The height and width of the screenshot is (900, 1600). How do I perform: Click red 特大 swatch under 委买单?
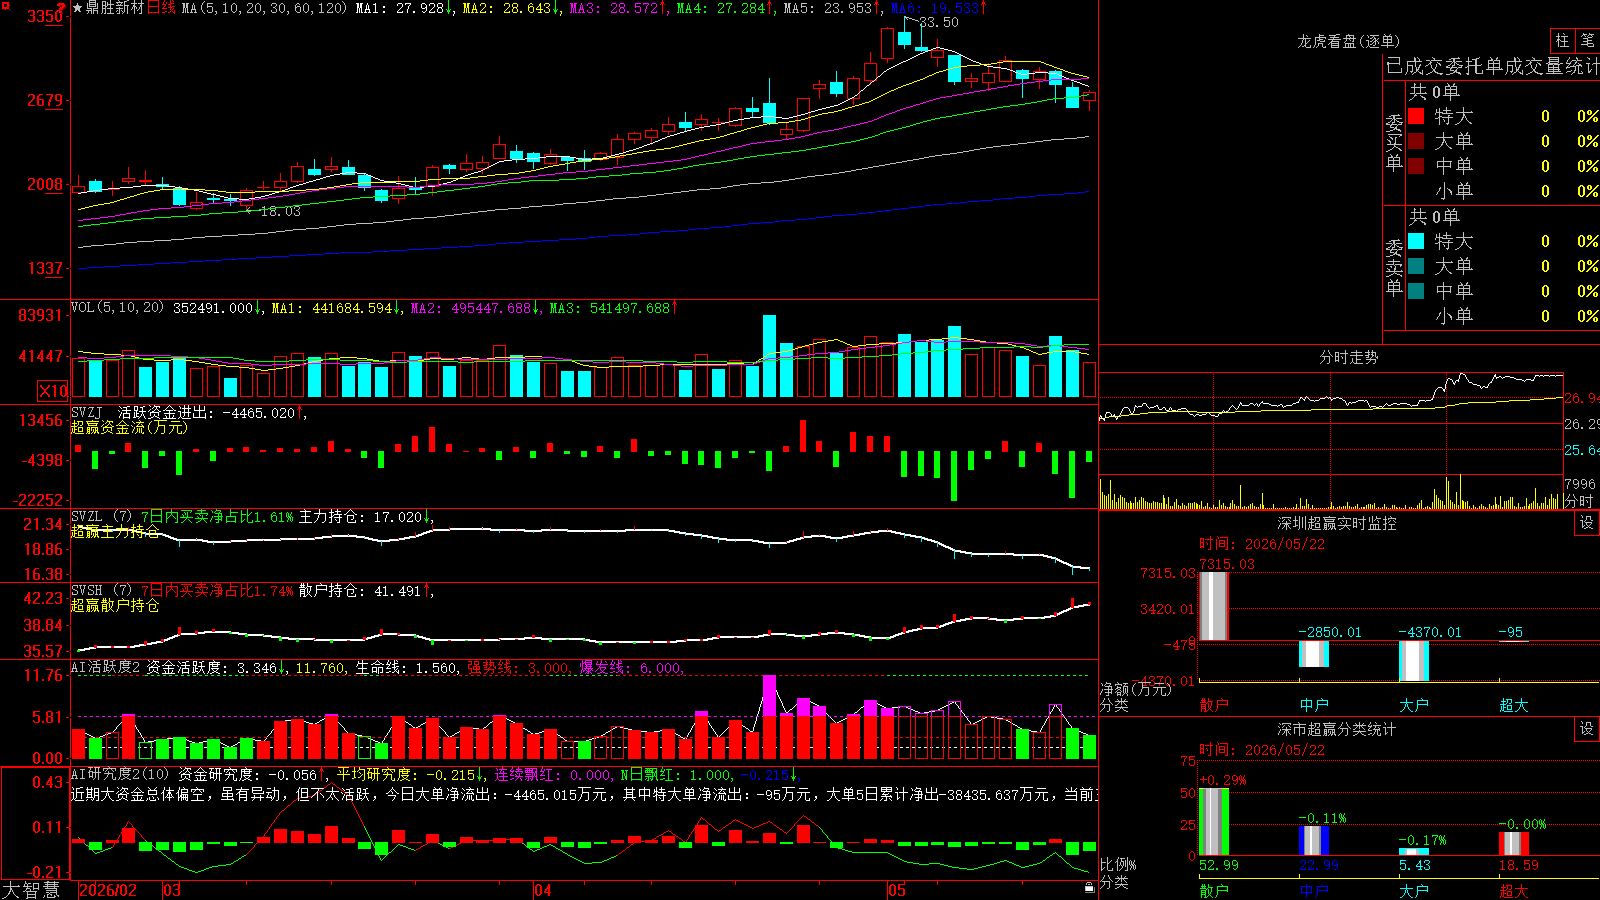click(1416, 116)
